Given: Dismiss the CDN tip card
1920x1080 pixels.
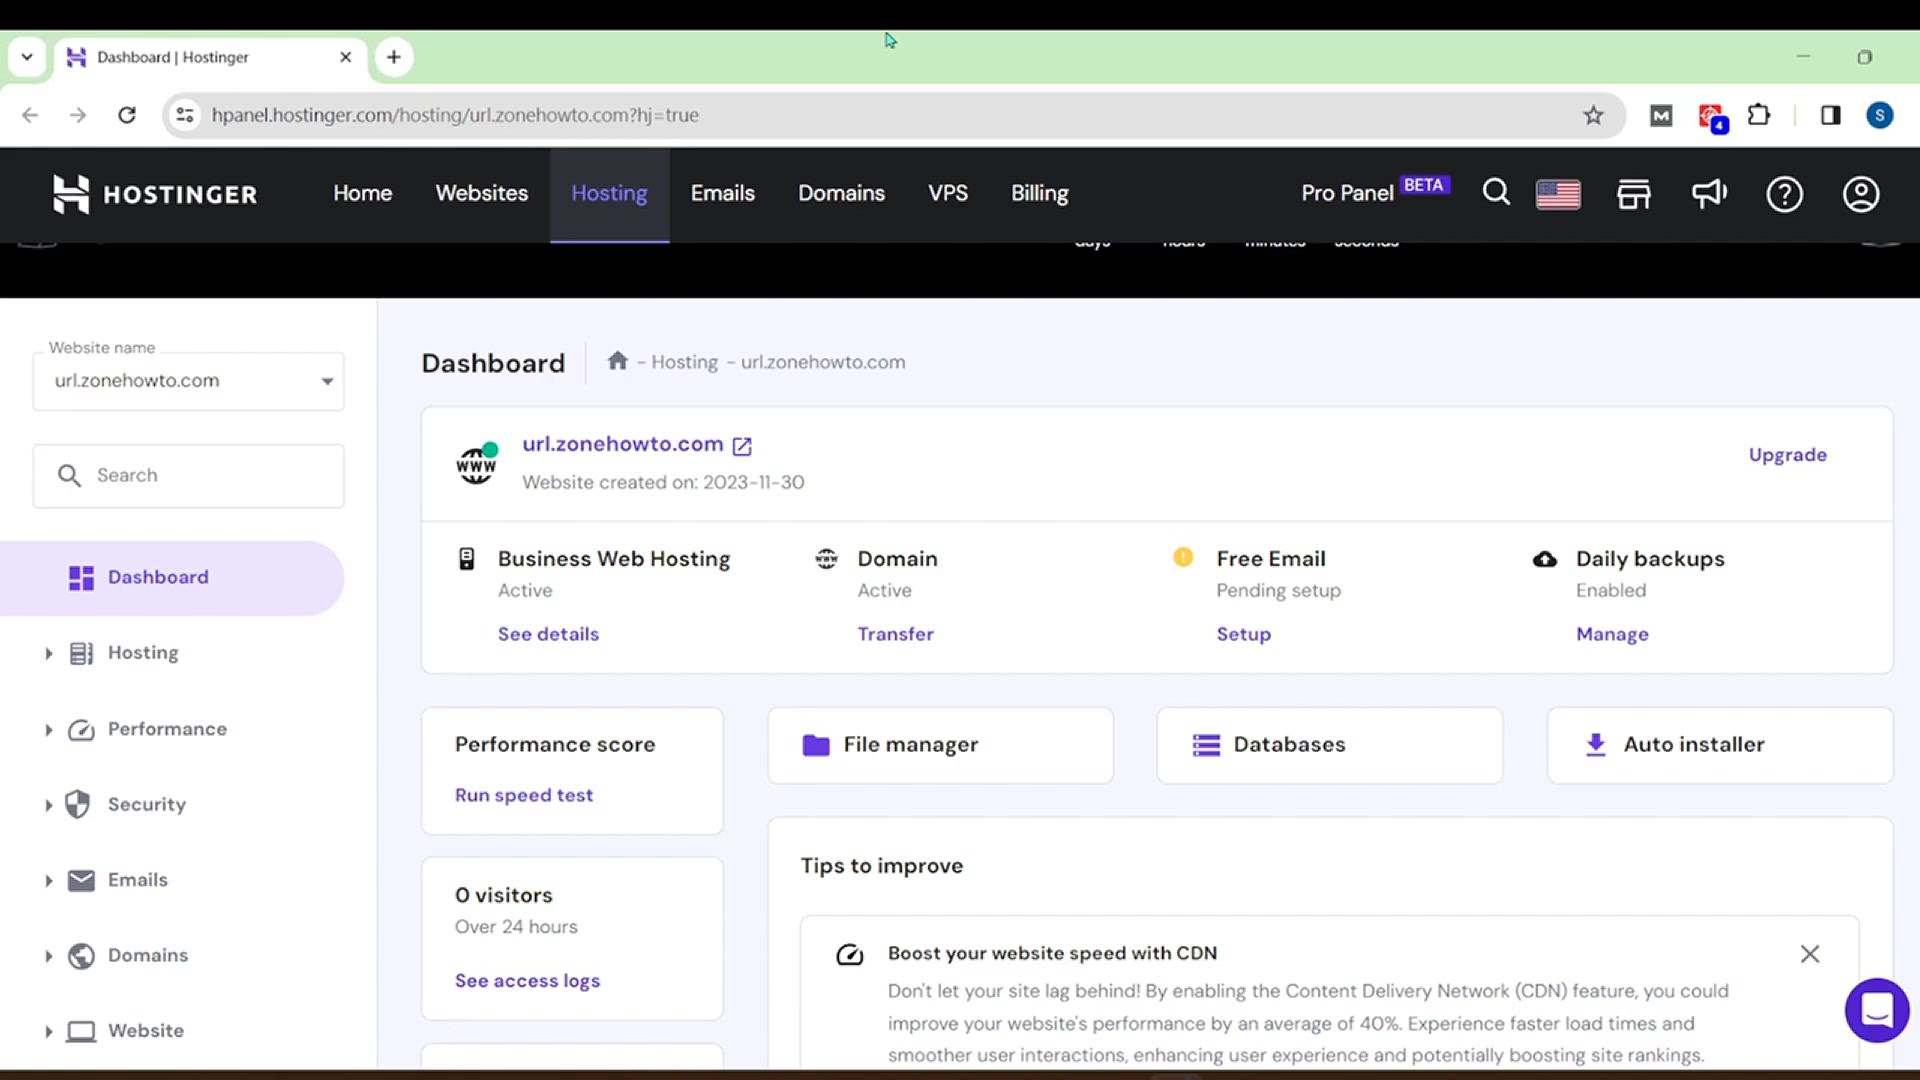Looking at the screenshot, I should pos(1810,954).
